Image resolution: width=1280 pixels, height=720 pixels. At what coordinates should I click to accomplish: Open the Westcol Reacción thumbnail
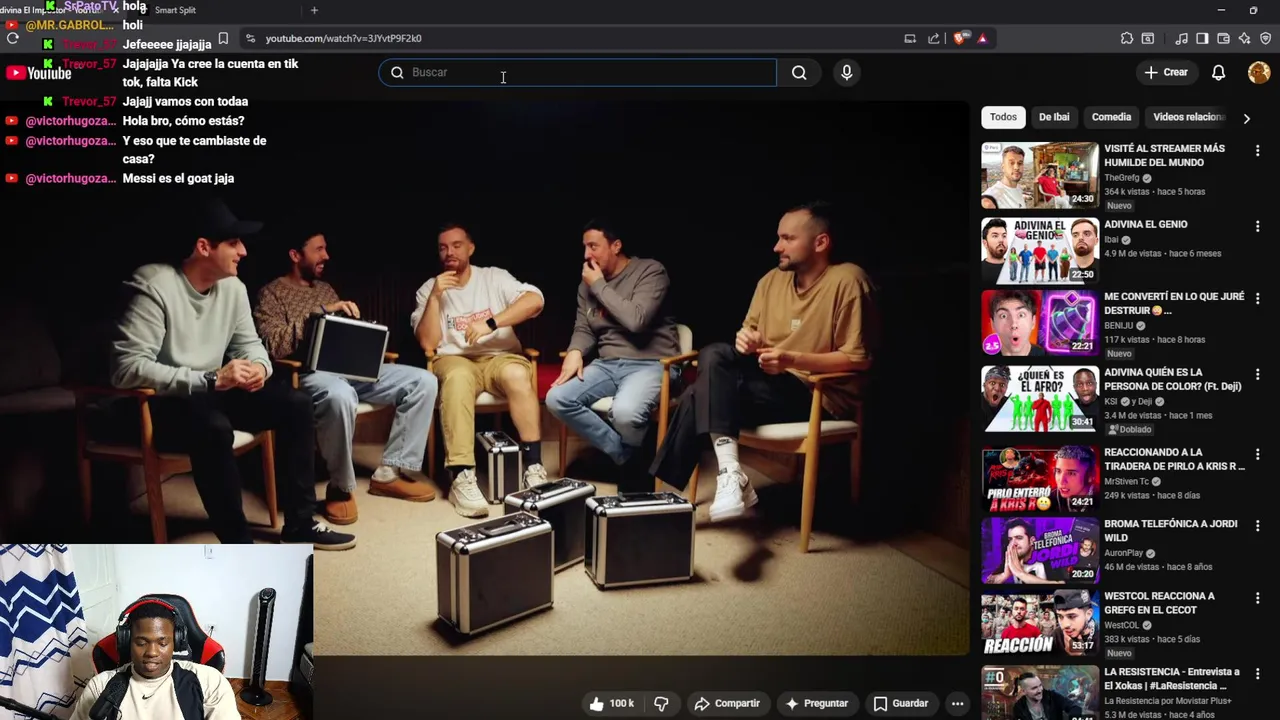pos(1040,622)
